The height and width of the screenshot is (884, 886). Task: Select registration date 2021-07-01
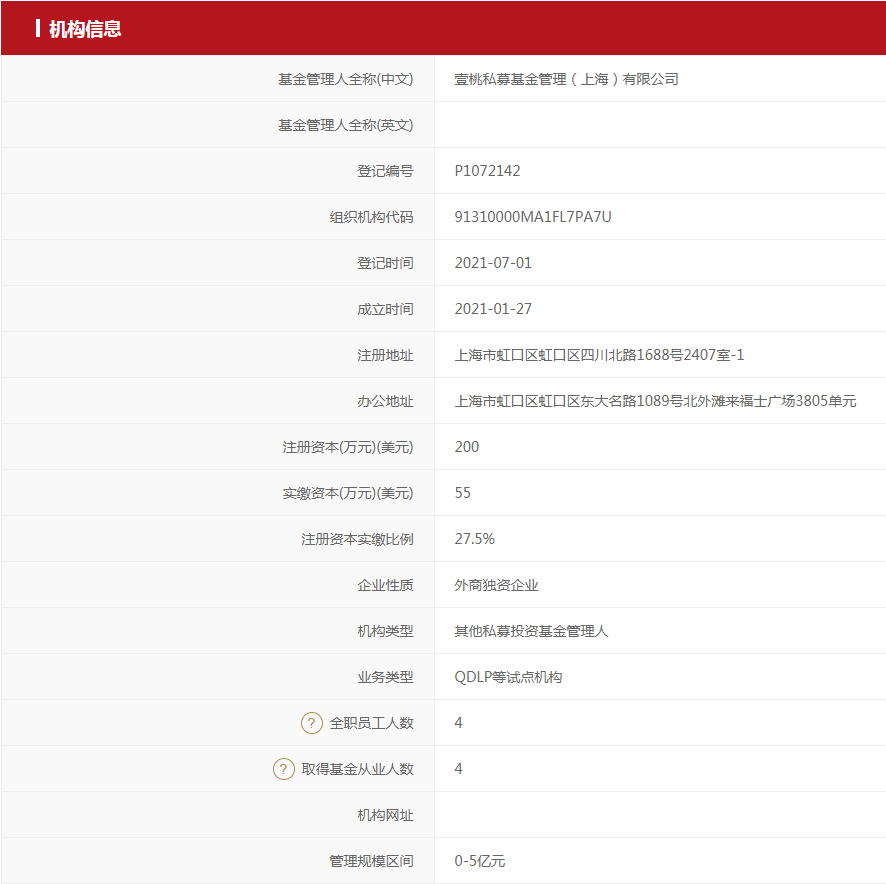[x=493, y=263]
